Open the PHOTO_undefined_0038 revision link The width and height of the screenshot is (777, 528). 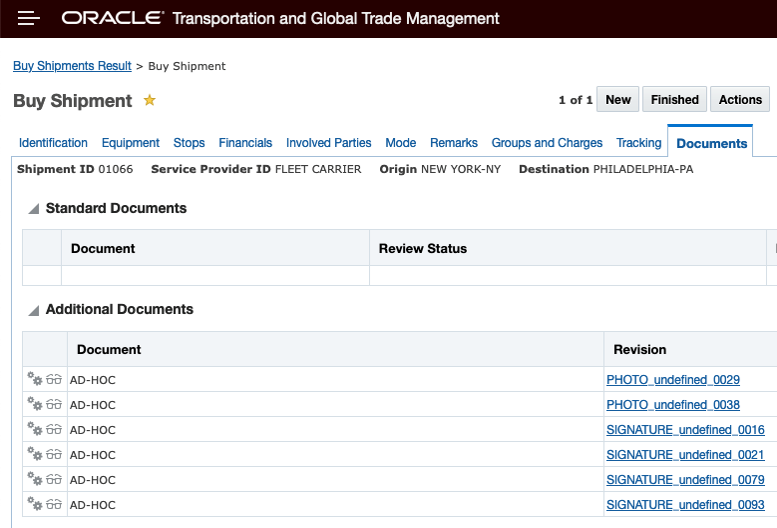[x=673, y=405]
